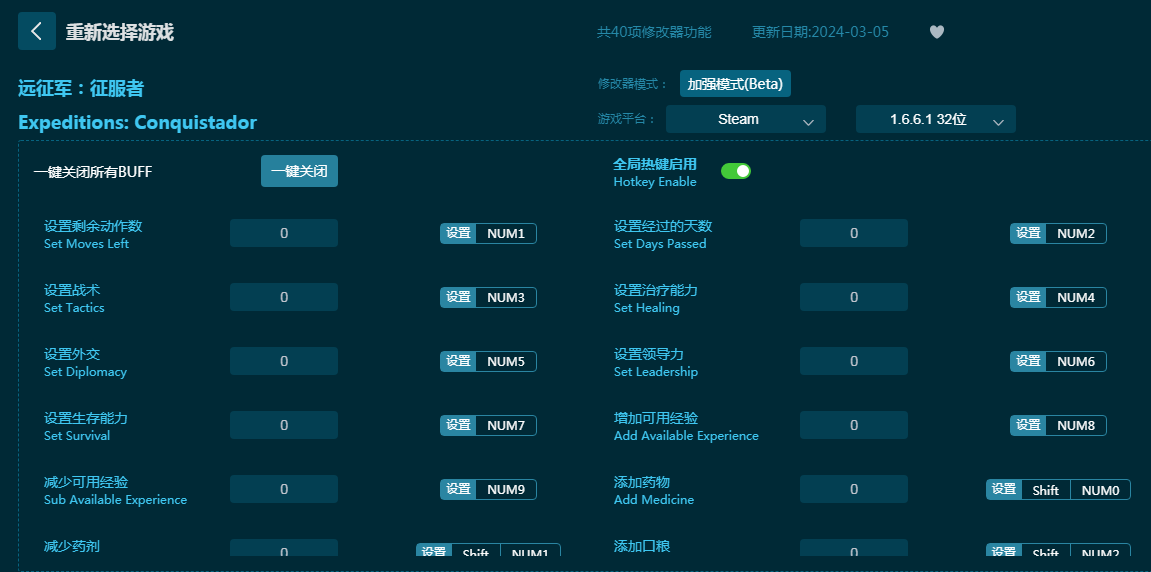Screen dimensions: 1151x572
Task: Toggle the Hotkey Enable switch
Action: 736,171
